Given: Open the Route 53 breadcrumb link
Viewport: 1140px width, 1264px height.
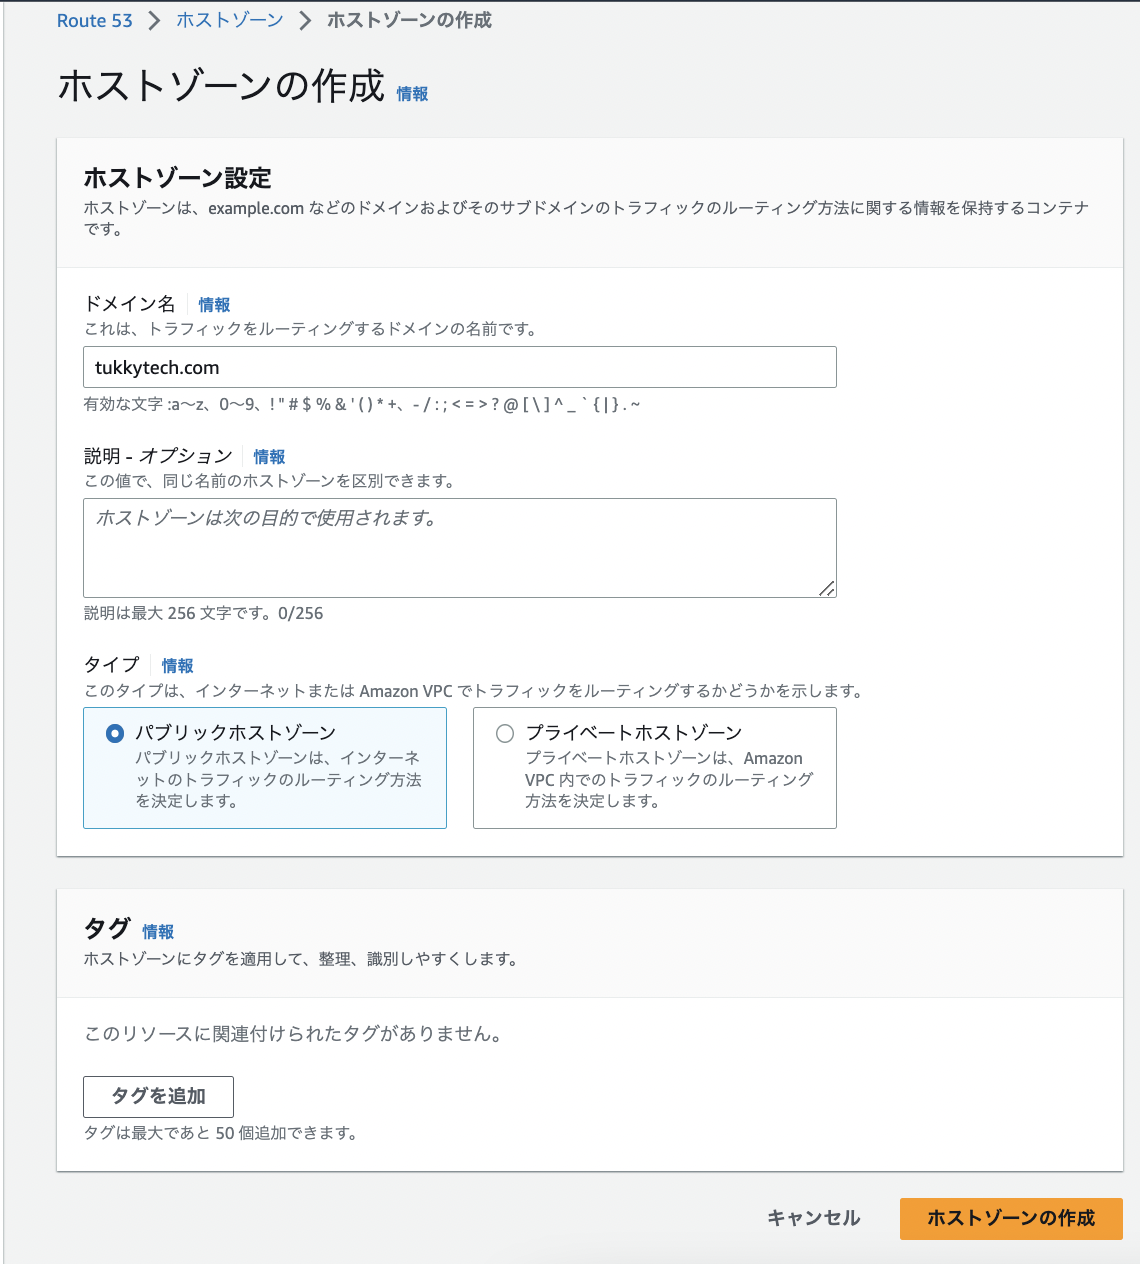Looking at the screenshot, I should pos(94,21).
